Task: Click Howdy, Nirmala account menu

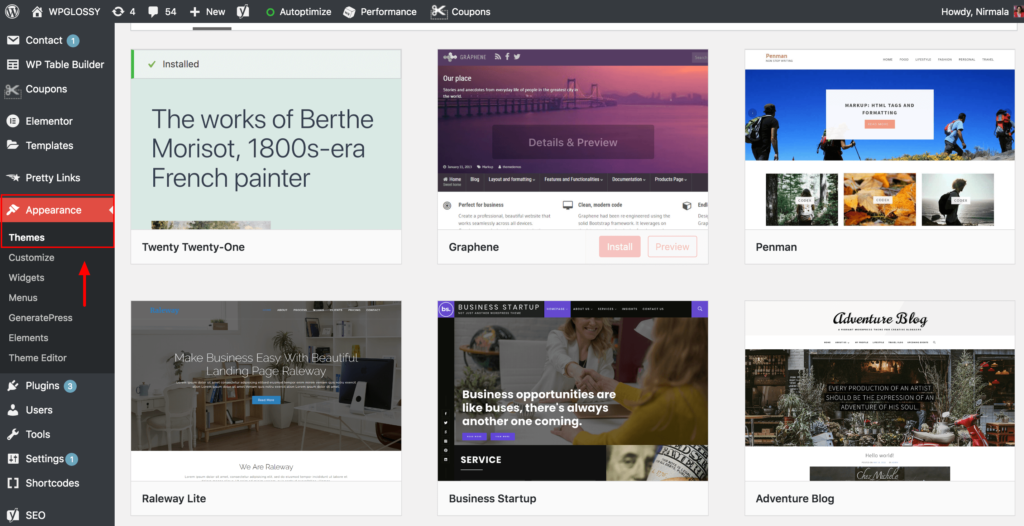Action: pos(982,11)
